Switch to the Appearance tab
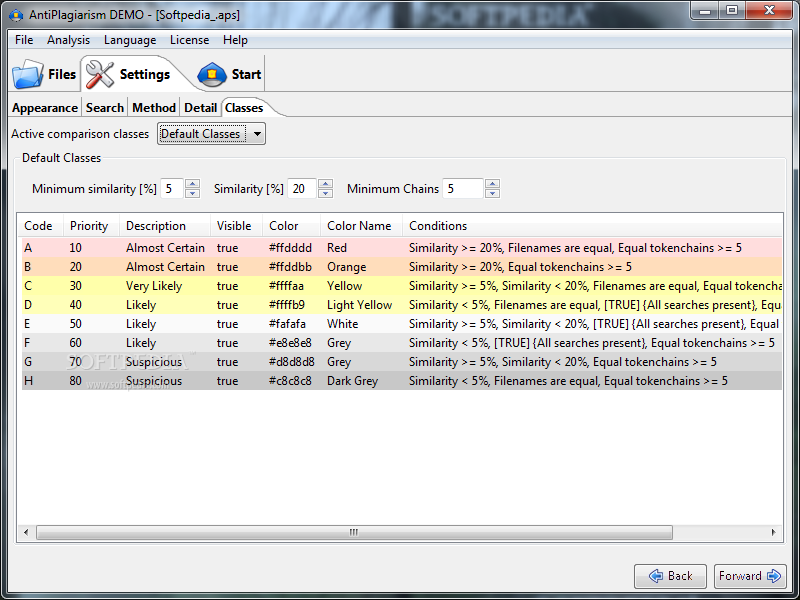 tap(45, 108)
